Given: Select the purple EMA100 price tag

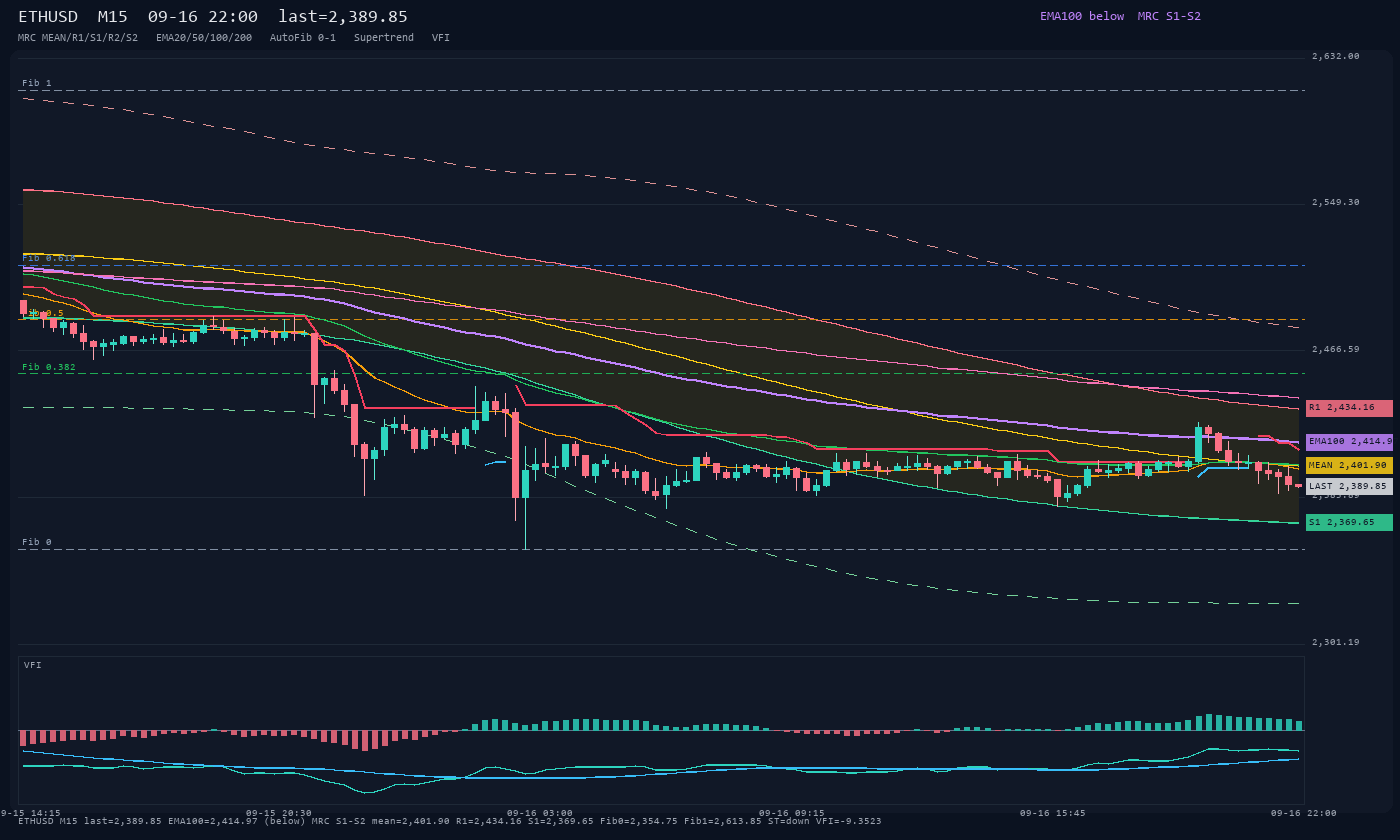Looking at the screenshot, I should coord(1349,442).
